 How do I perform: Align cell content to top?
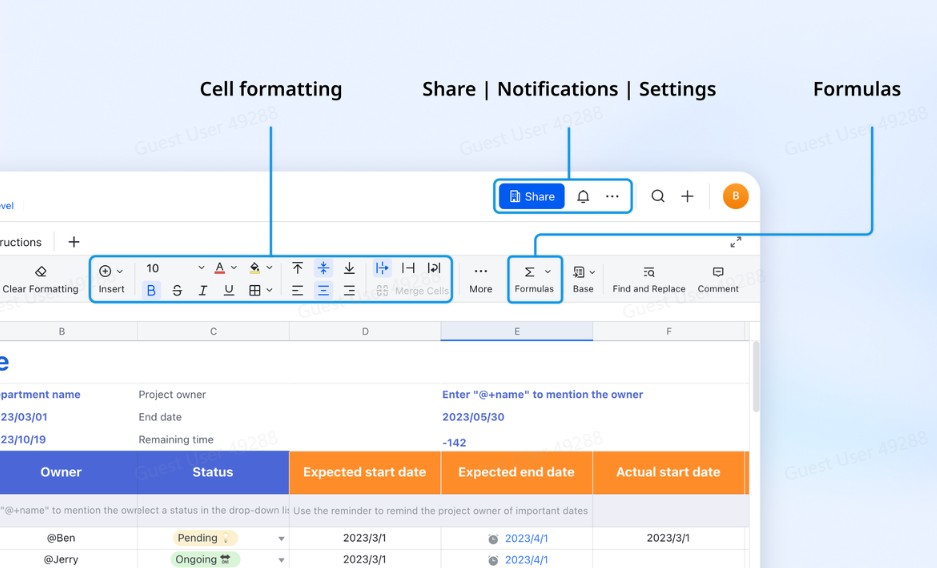[297, 268]
